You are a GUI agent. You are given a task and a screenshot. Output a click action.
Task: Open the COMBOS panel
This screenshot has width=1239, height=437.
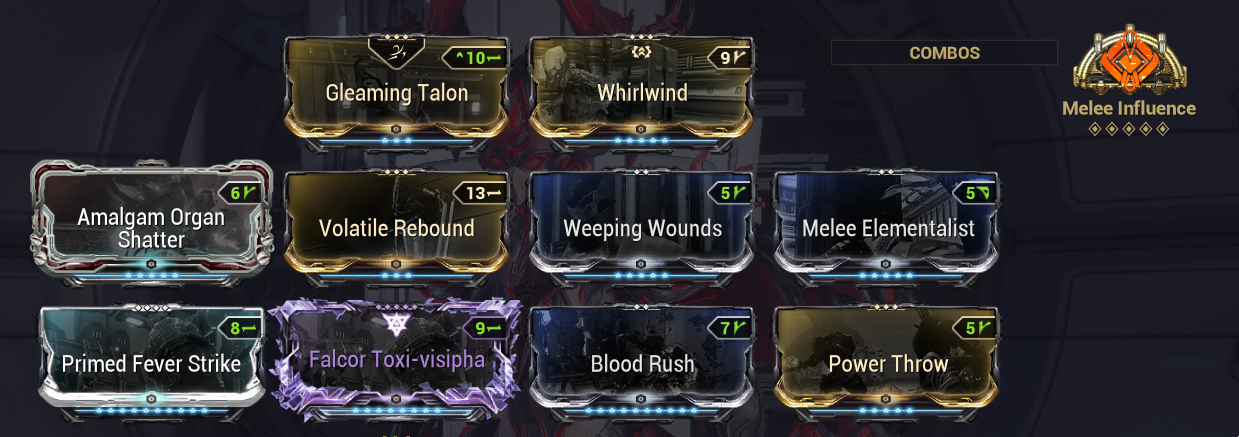point(944,53)
